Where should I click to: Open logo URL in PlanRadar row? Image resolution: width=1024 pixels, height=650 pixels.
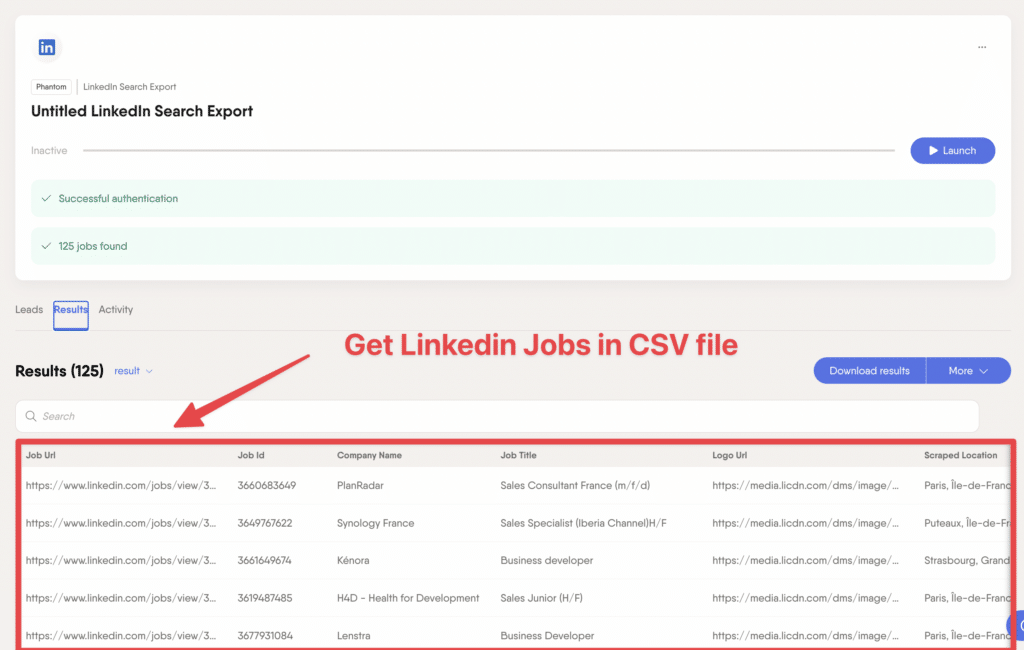805,485
